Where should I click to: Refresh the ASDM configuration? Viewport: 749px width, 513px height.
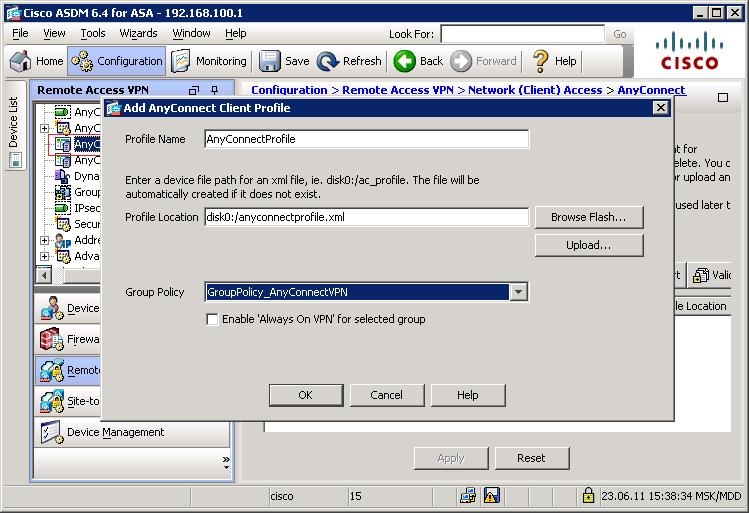point(349,61)
